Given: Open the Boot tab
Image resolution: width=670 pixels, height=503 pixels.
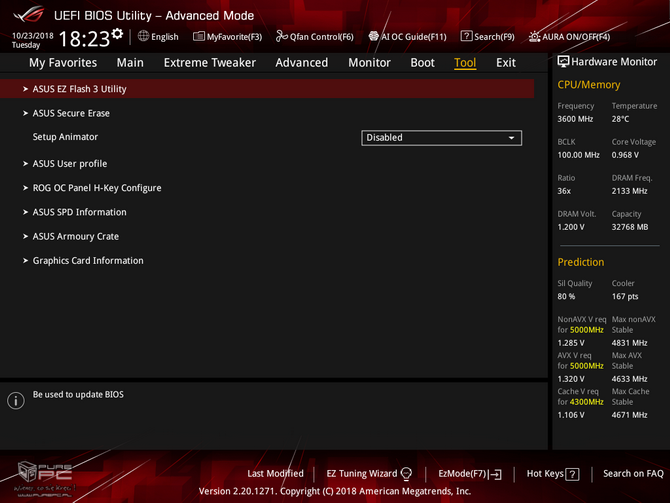Looking at the screenshot, I should 422,63.
